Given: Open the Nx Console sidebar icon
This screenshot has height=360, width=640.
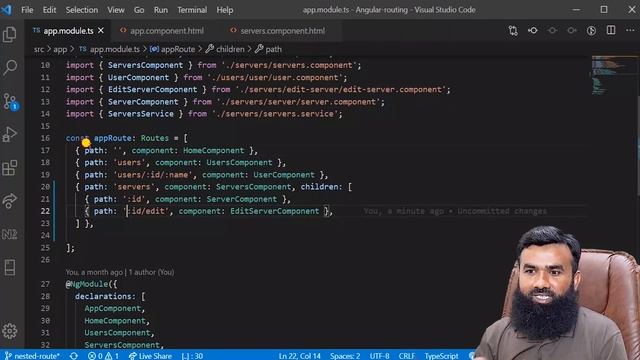Looking at the screenshot, I should point(10,234).
